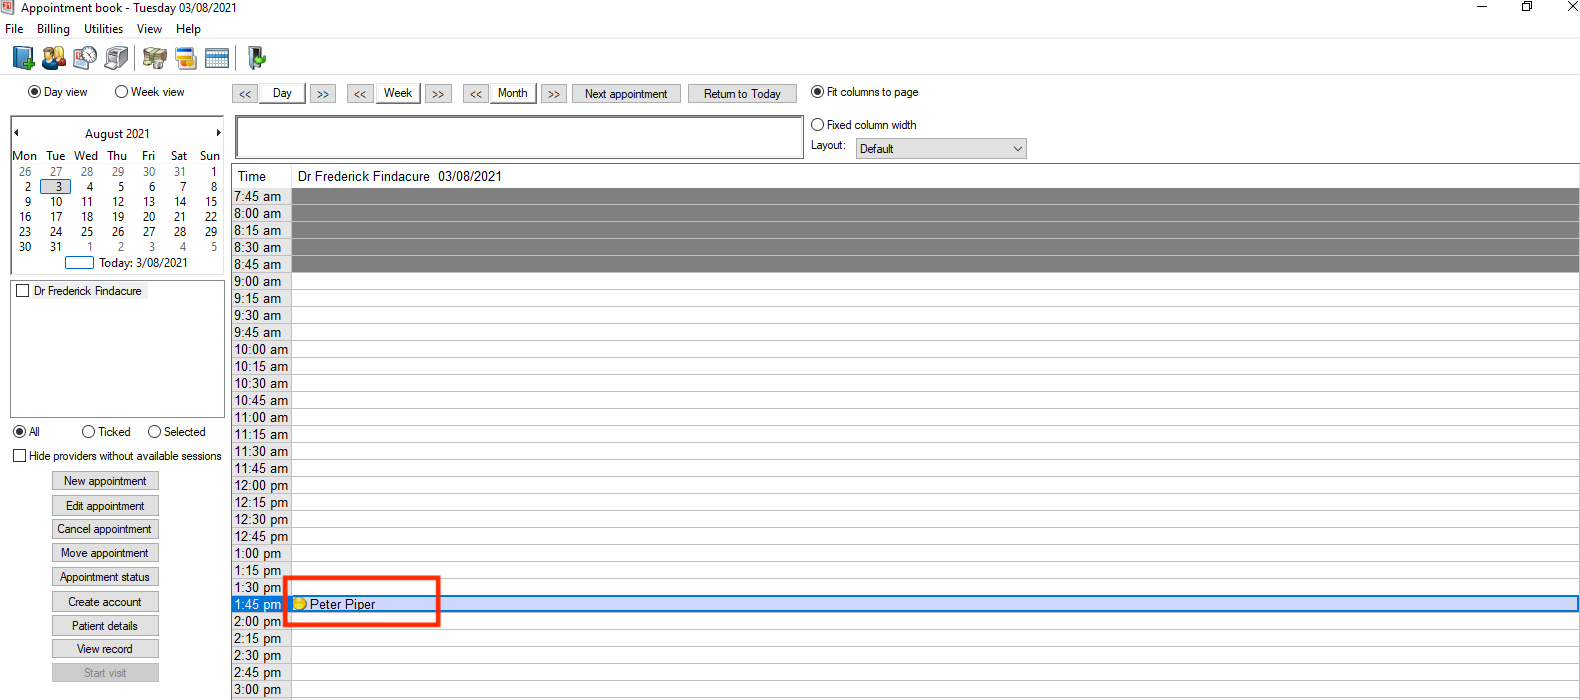The width and height of the screenshot is (1580, 700).
Task: Click the Patient details button
Action: [105, 626]
